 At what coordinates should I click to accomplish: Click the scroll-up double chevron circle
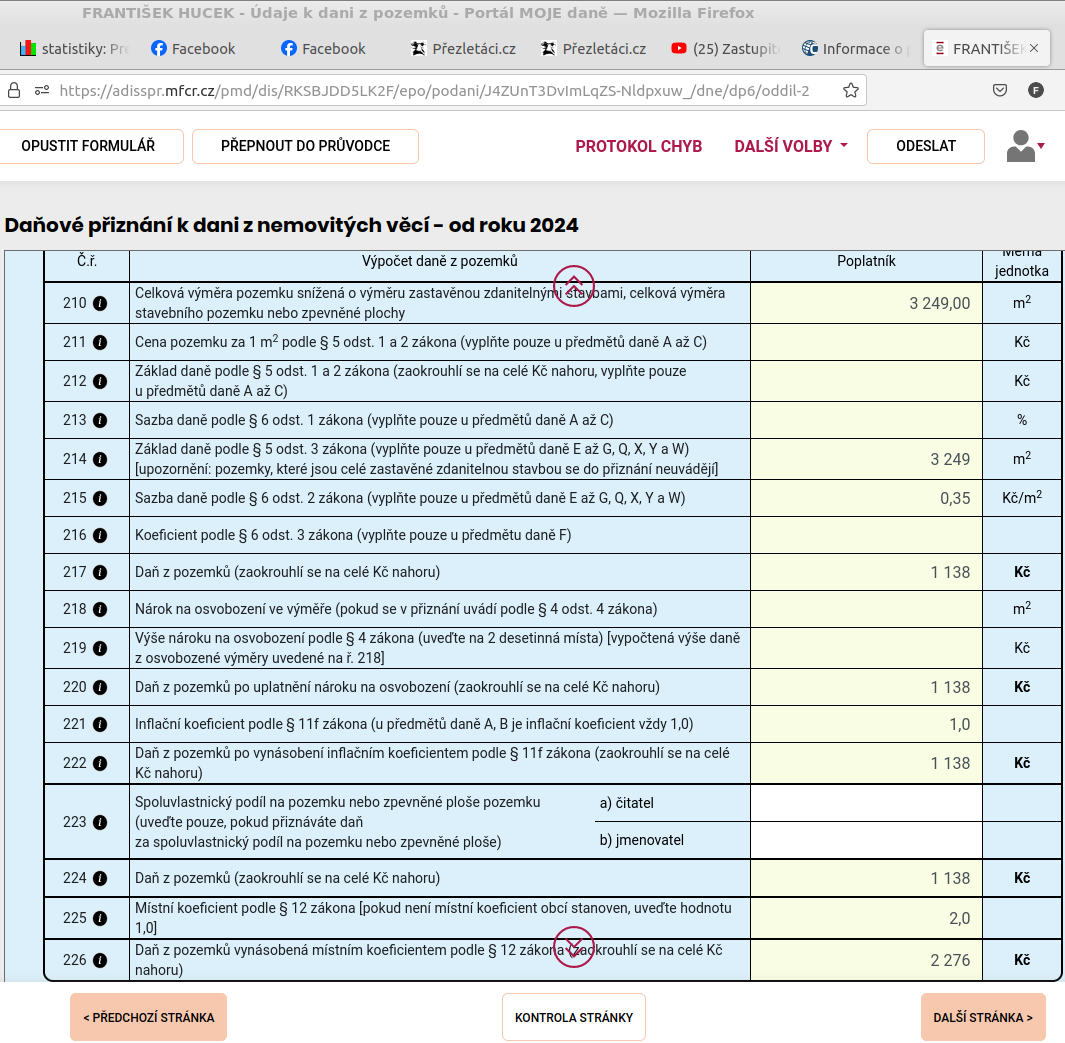574,286
